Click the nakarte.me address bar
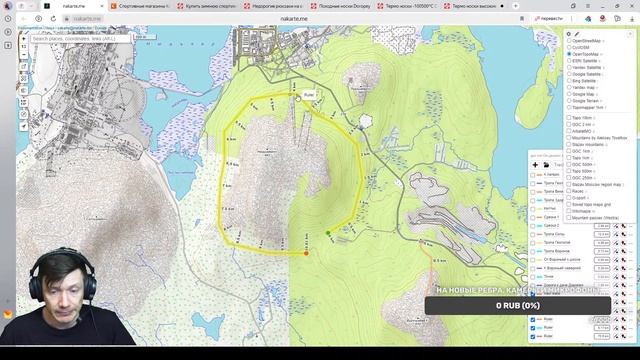This screenshot has height=360, width=640. coord(294,19)
